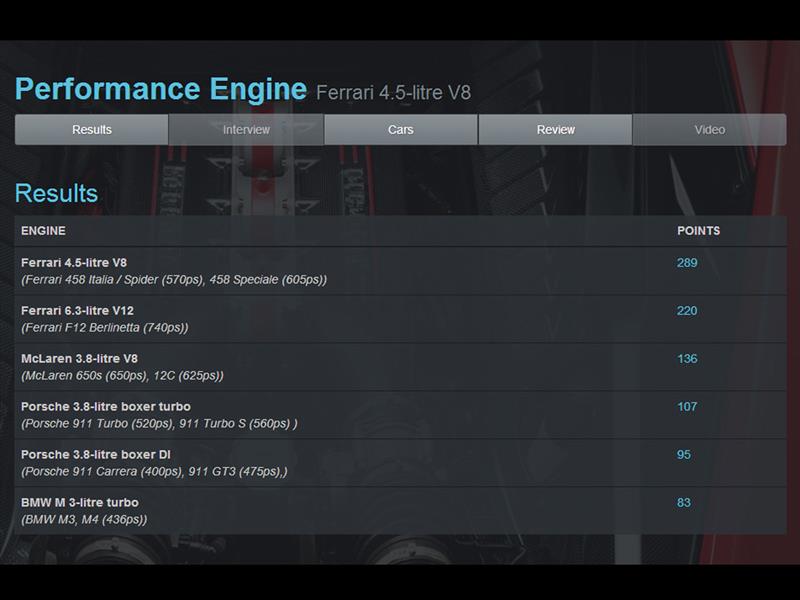The height and width of the screenshot is (600, 800).
Task: Select the Ferrari 4.5-litre V8 engine row
Action: [74, 263]
